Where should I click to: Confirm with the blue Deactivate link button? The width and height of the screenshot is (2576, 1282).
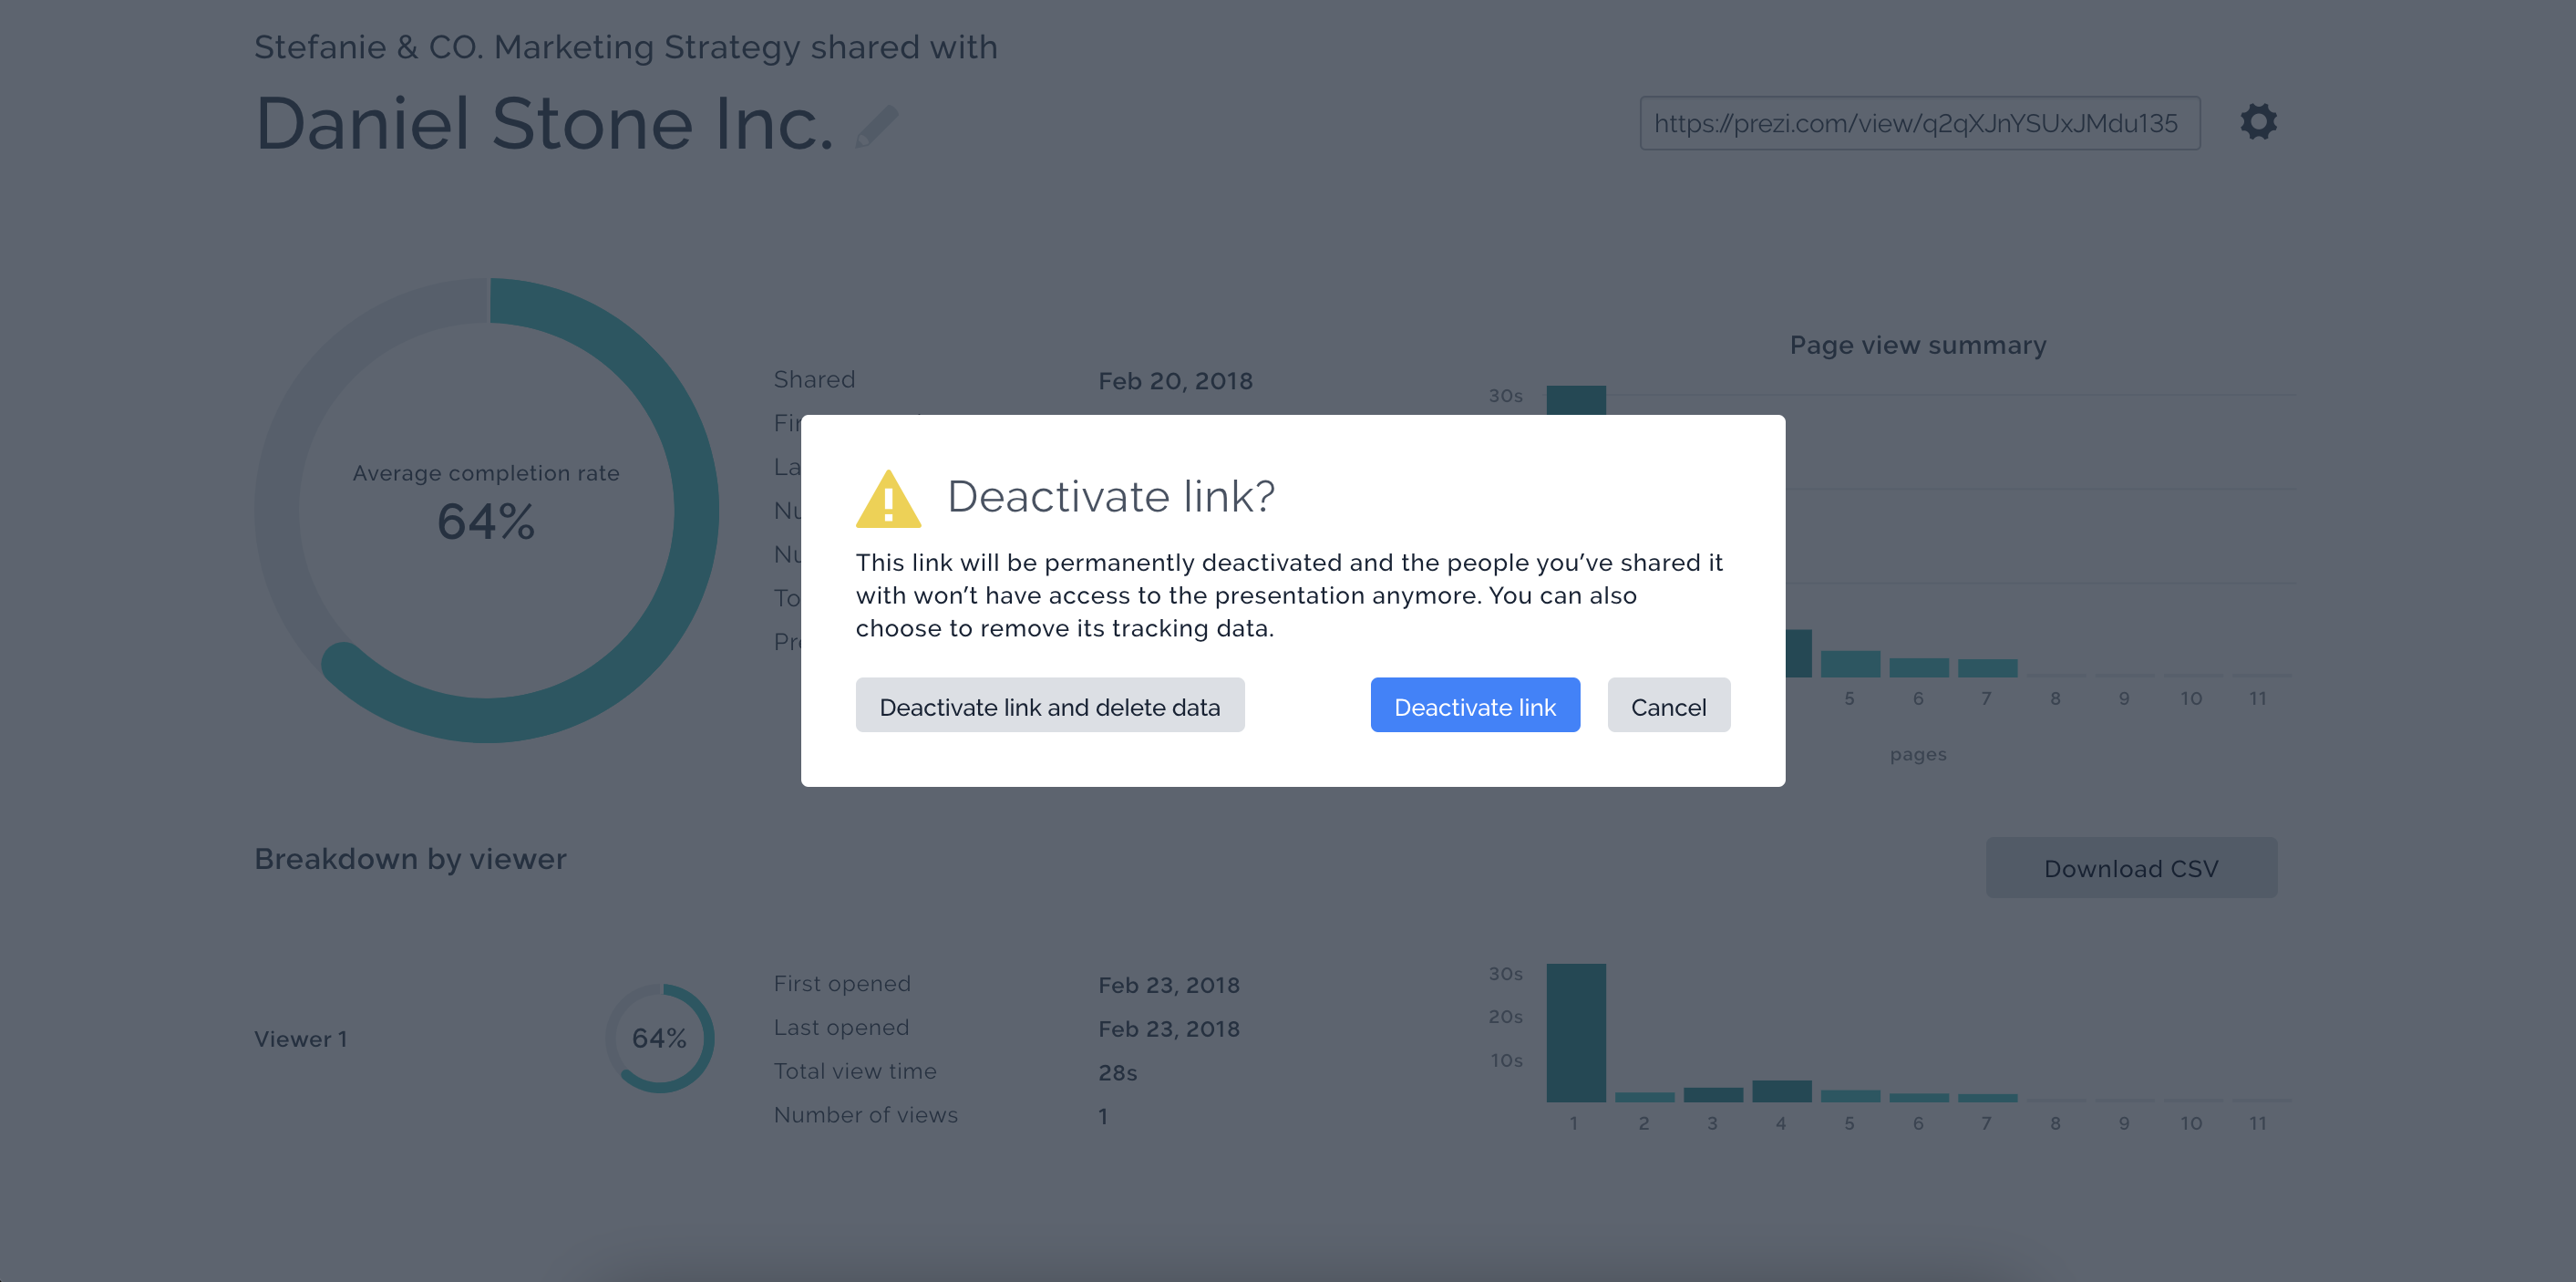pos(1474,706)
